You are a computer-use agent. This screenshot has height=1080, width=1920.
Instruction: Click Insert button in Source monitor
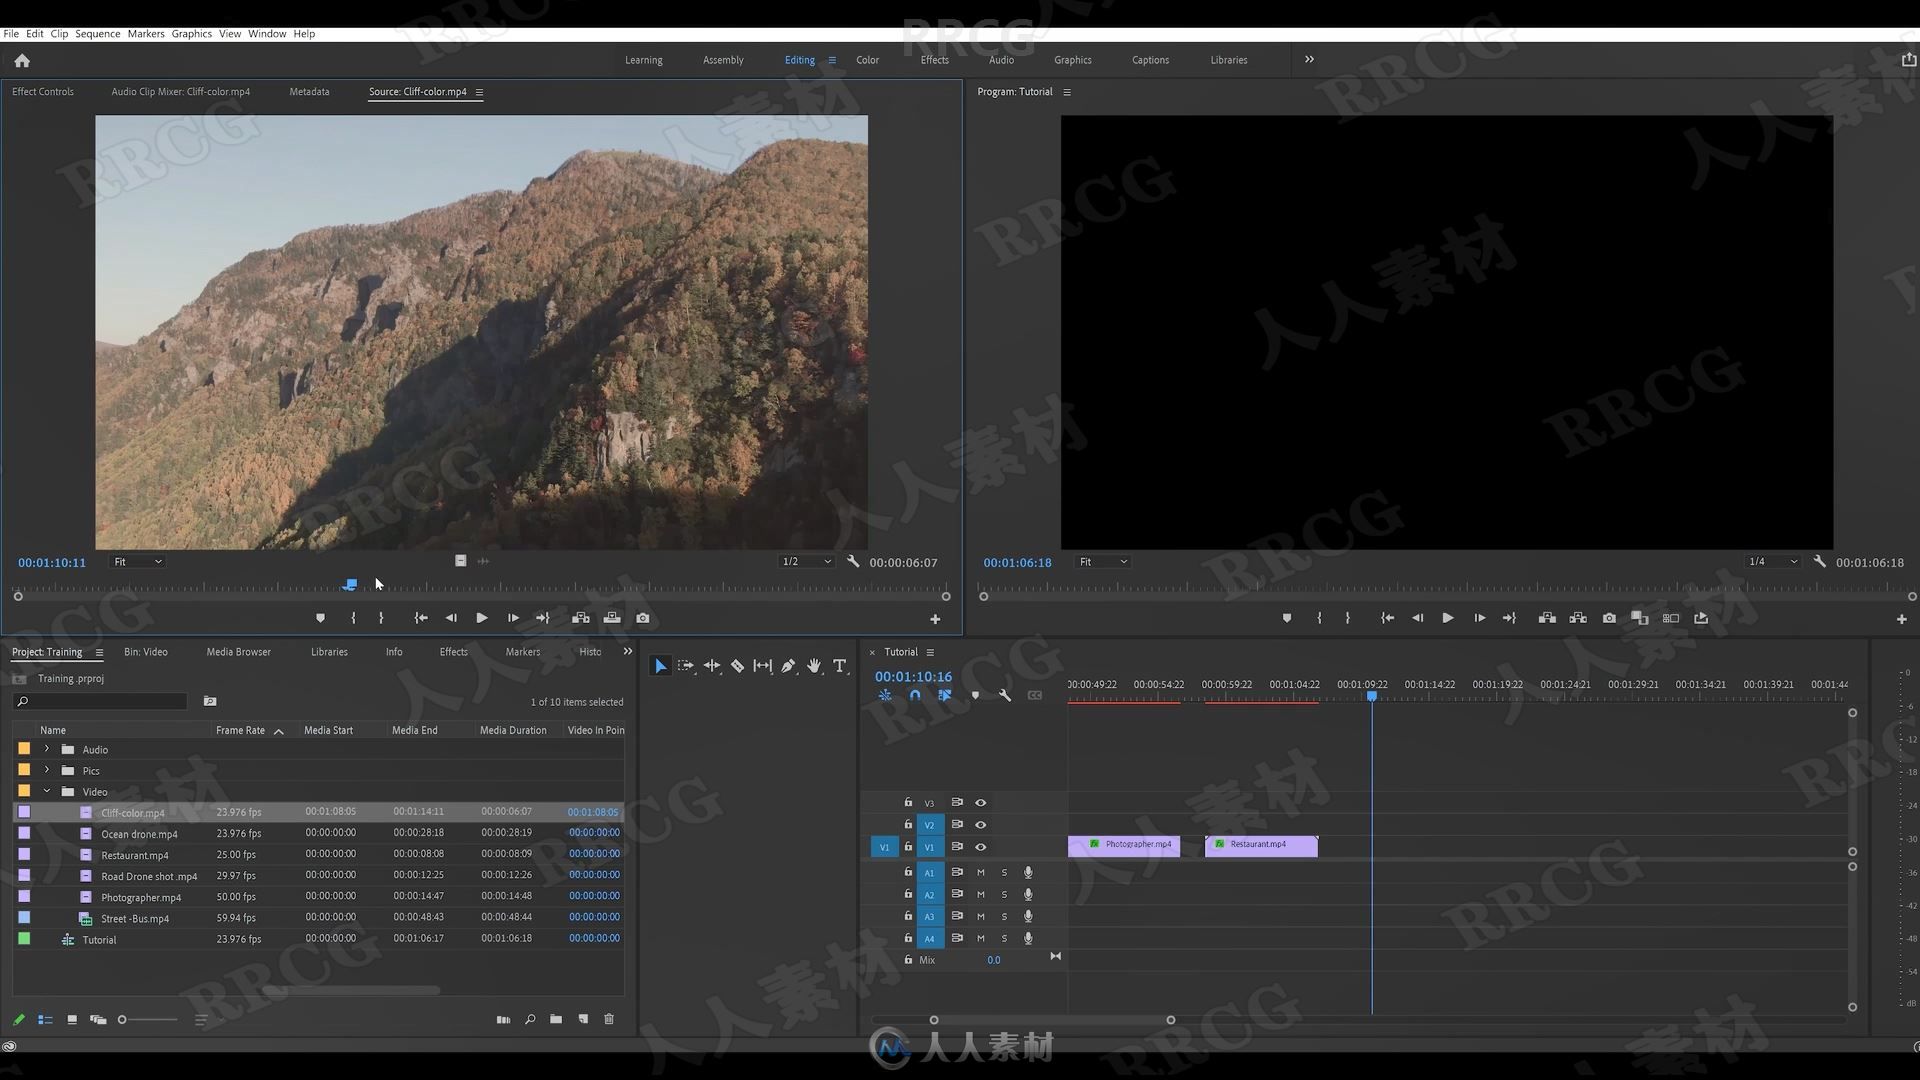click(581, 618)
